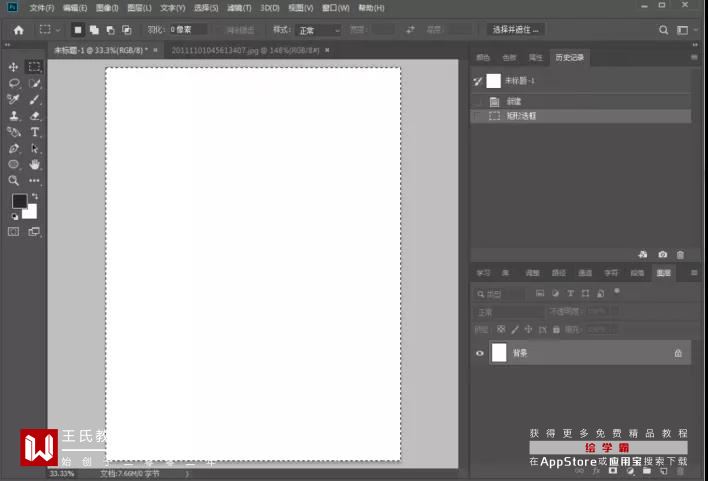The image size is (708, 481).
Task: Select 新建 history state
Action: coord(581,102)
